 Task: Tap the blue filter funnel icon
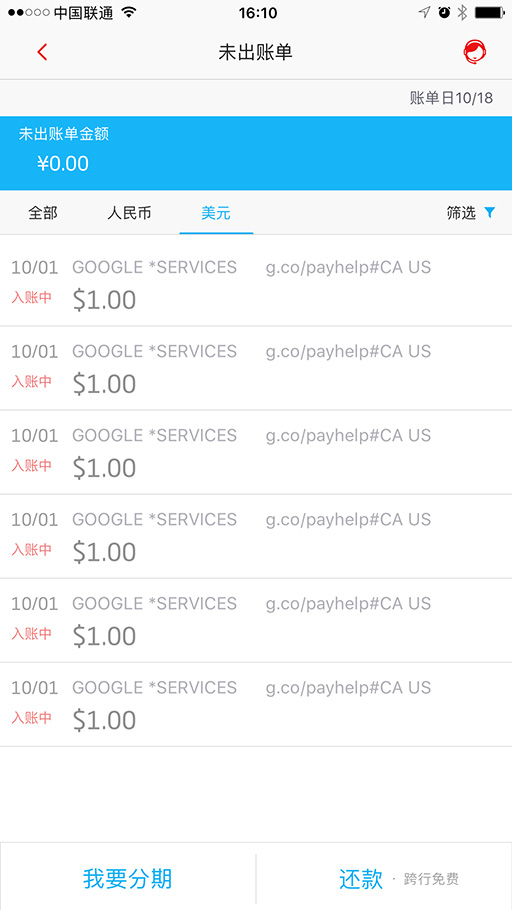pos(490,213)
